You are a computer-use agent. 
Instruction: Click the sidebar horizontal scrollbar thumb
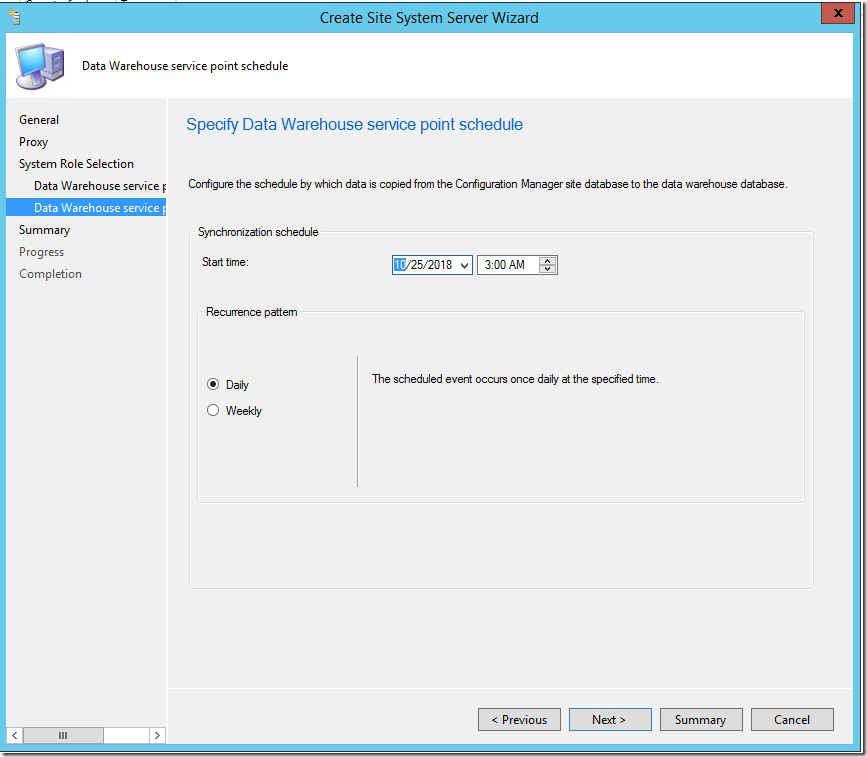click(63, 735)
